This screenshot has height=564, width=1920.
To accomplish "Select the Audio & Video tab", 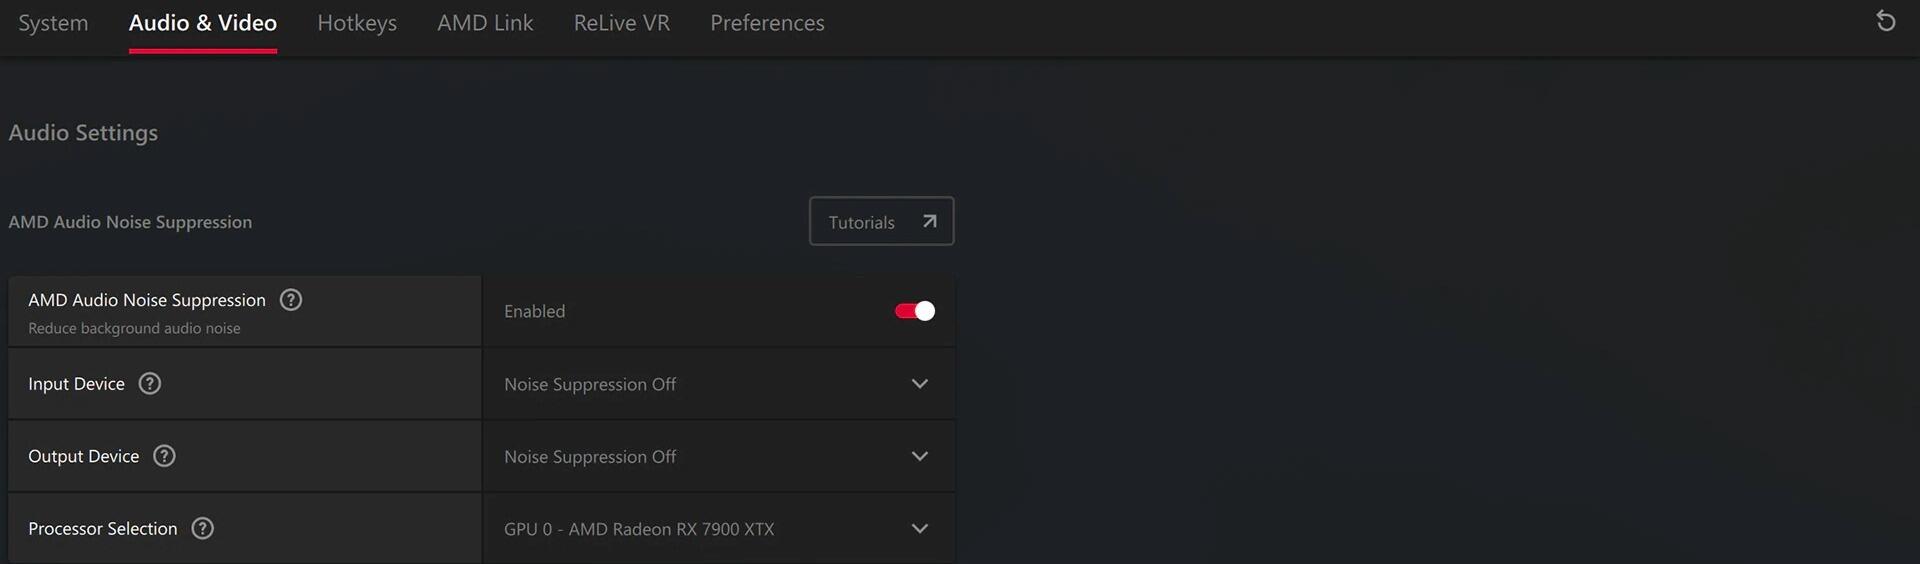I will tap(203, 23).
